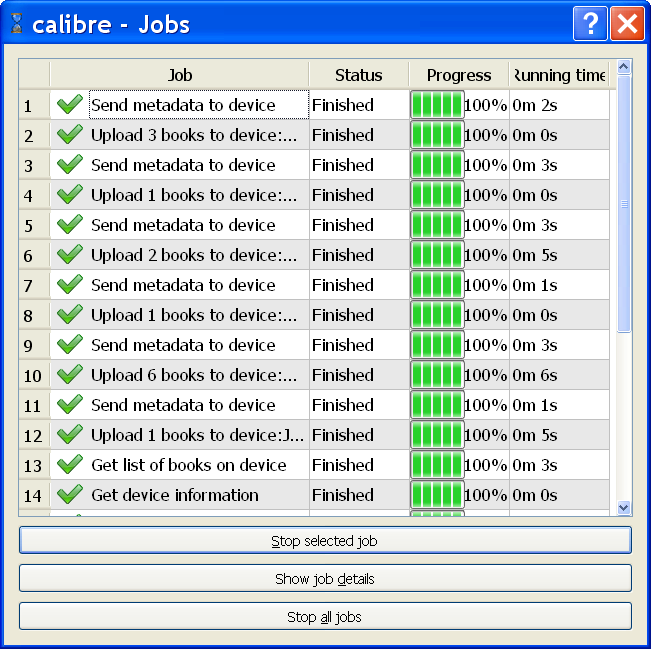Sort by the Status column header

(359, 75)
